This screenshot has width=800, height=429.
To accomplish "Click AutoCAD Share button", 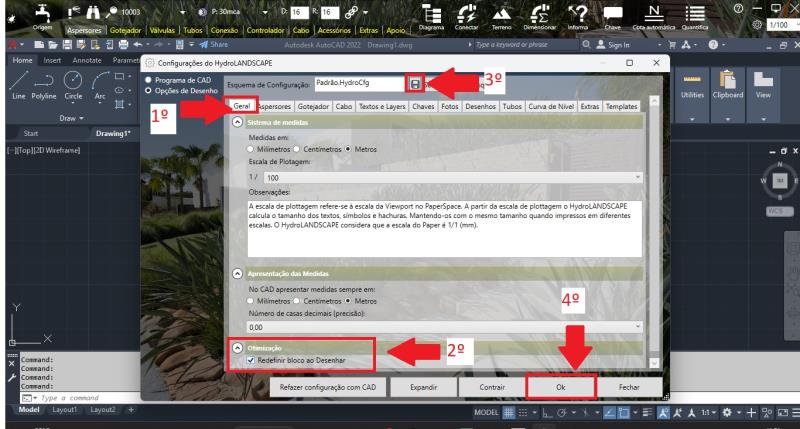I will [x=214, y=45].
